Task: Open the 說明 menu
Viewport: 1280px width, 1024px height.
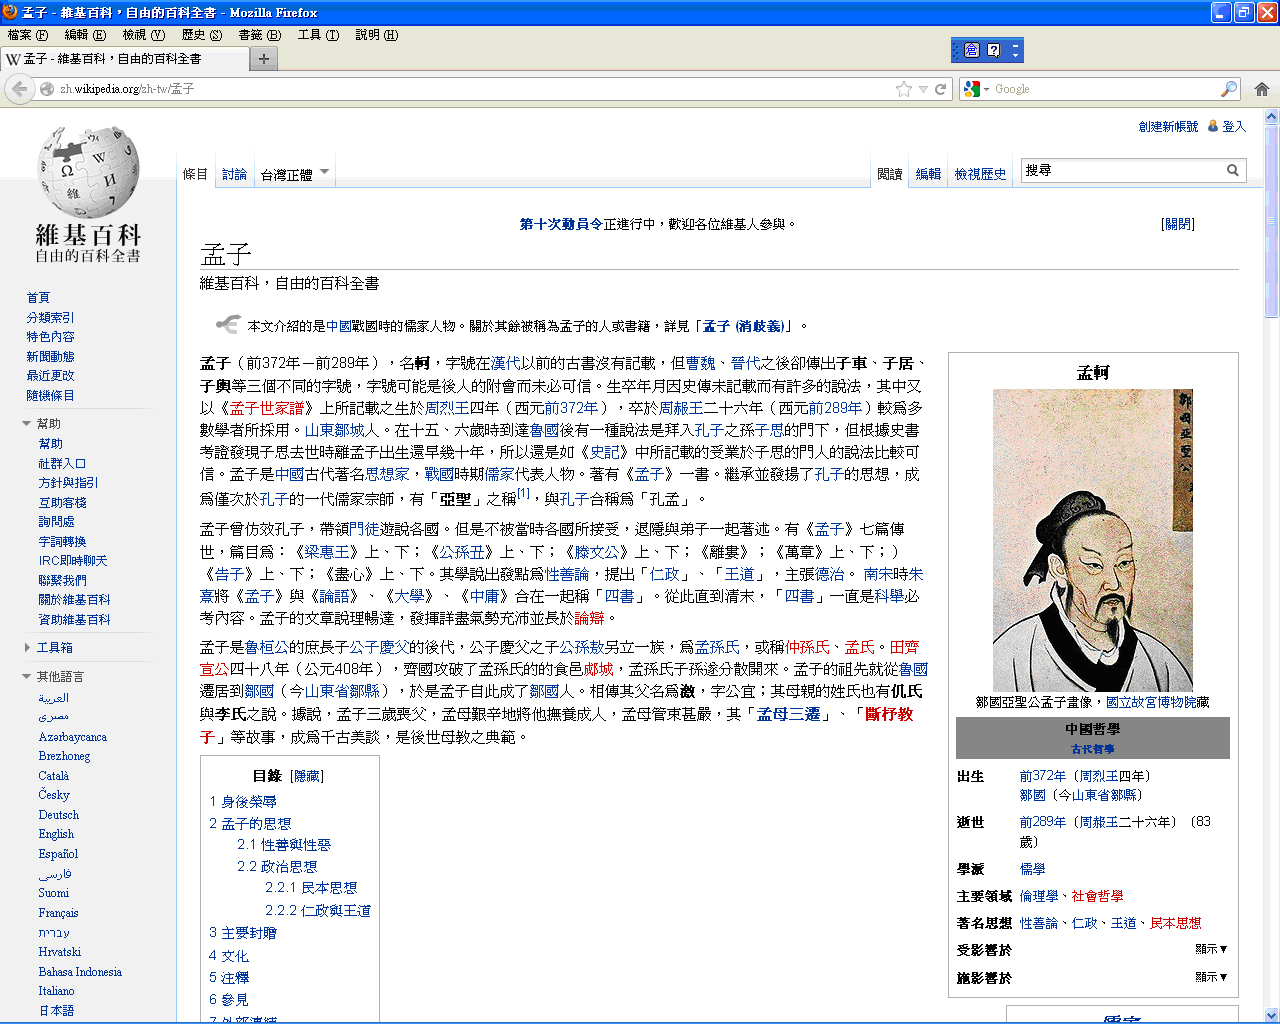Action: pos(377,35)
